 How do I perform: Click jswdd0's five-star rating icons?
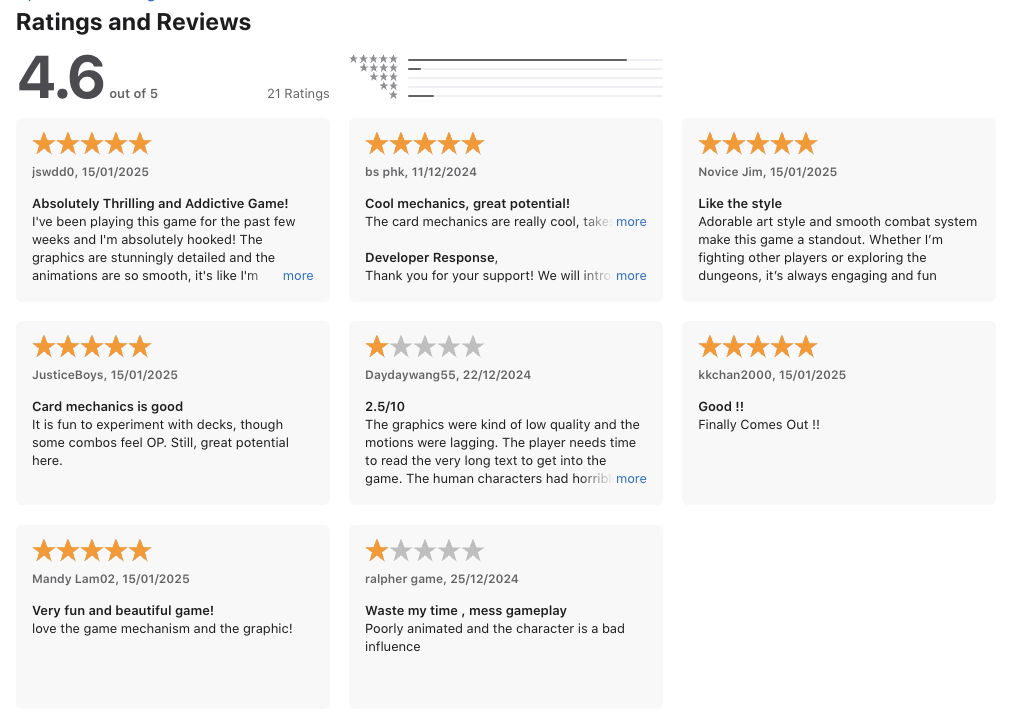coord(91,144)
